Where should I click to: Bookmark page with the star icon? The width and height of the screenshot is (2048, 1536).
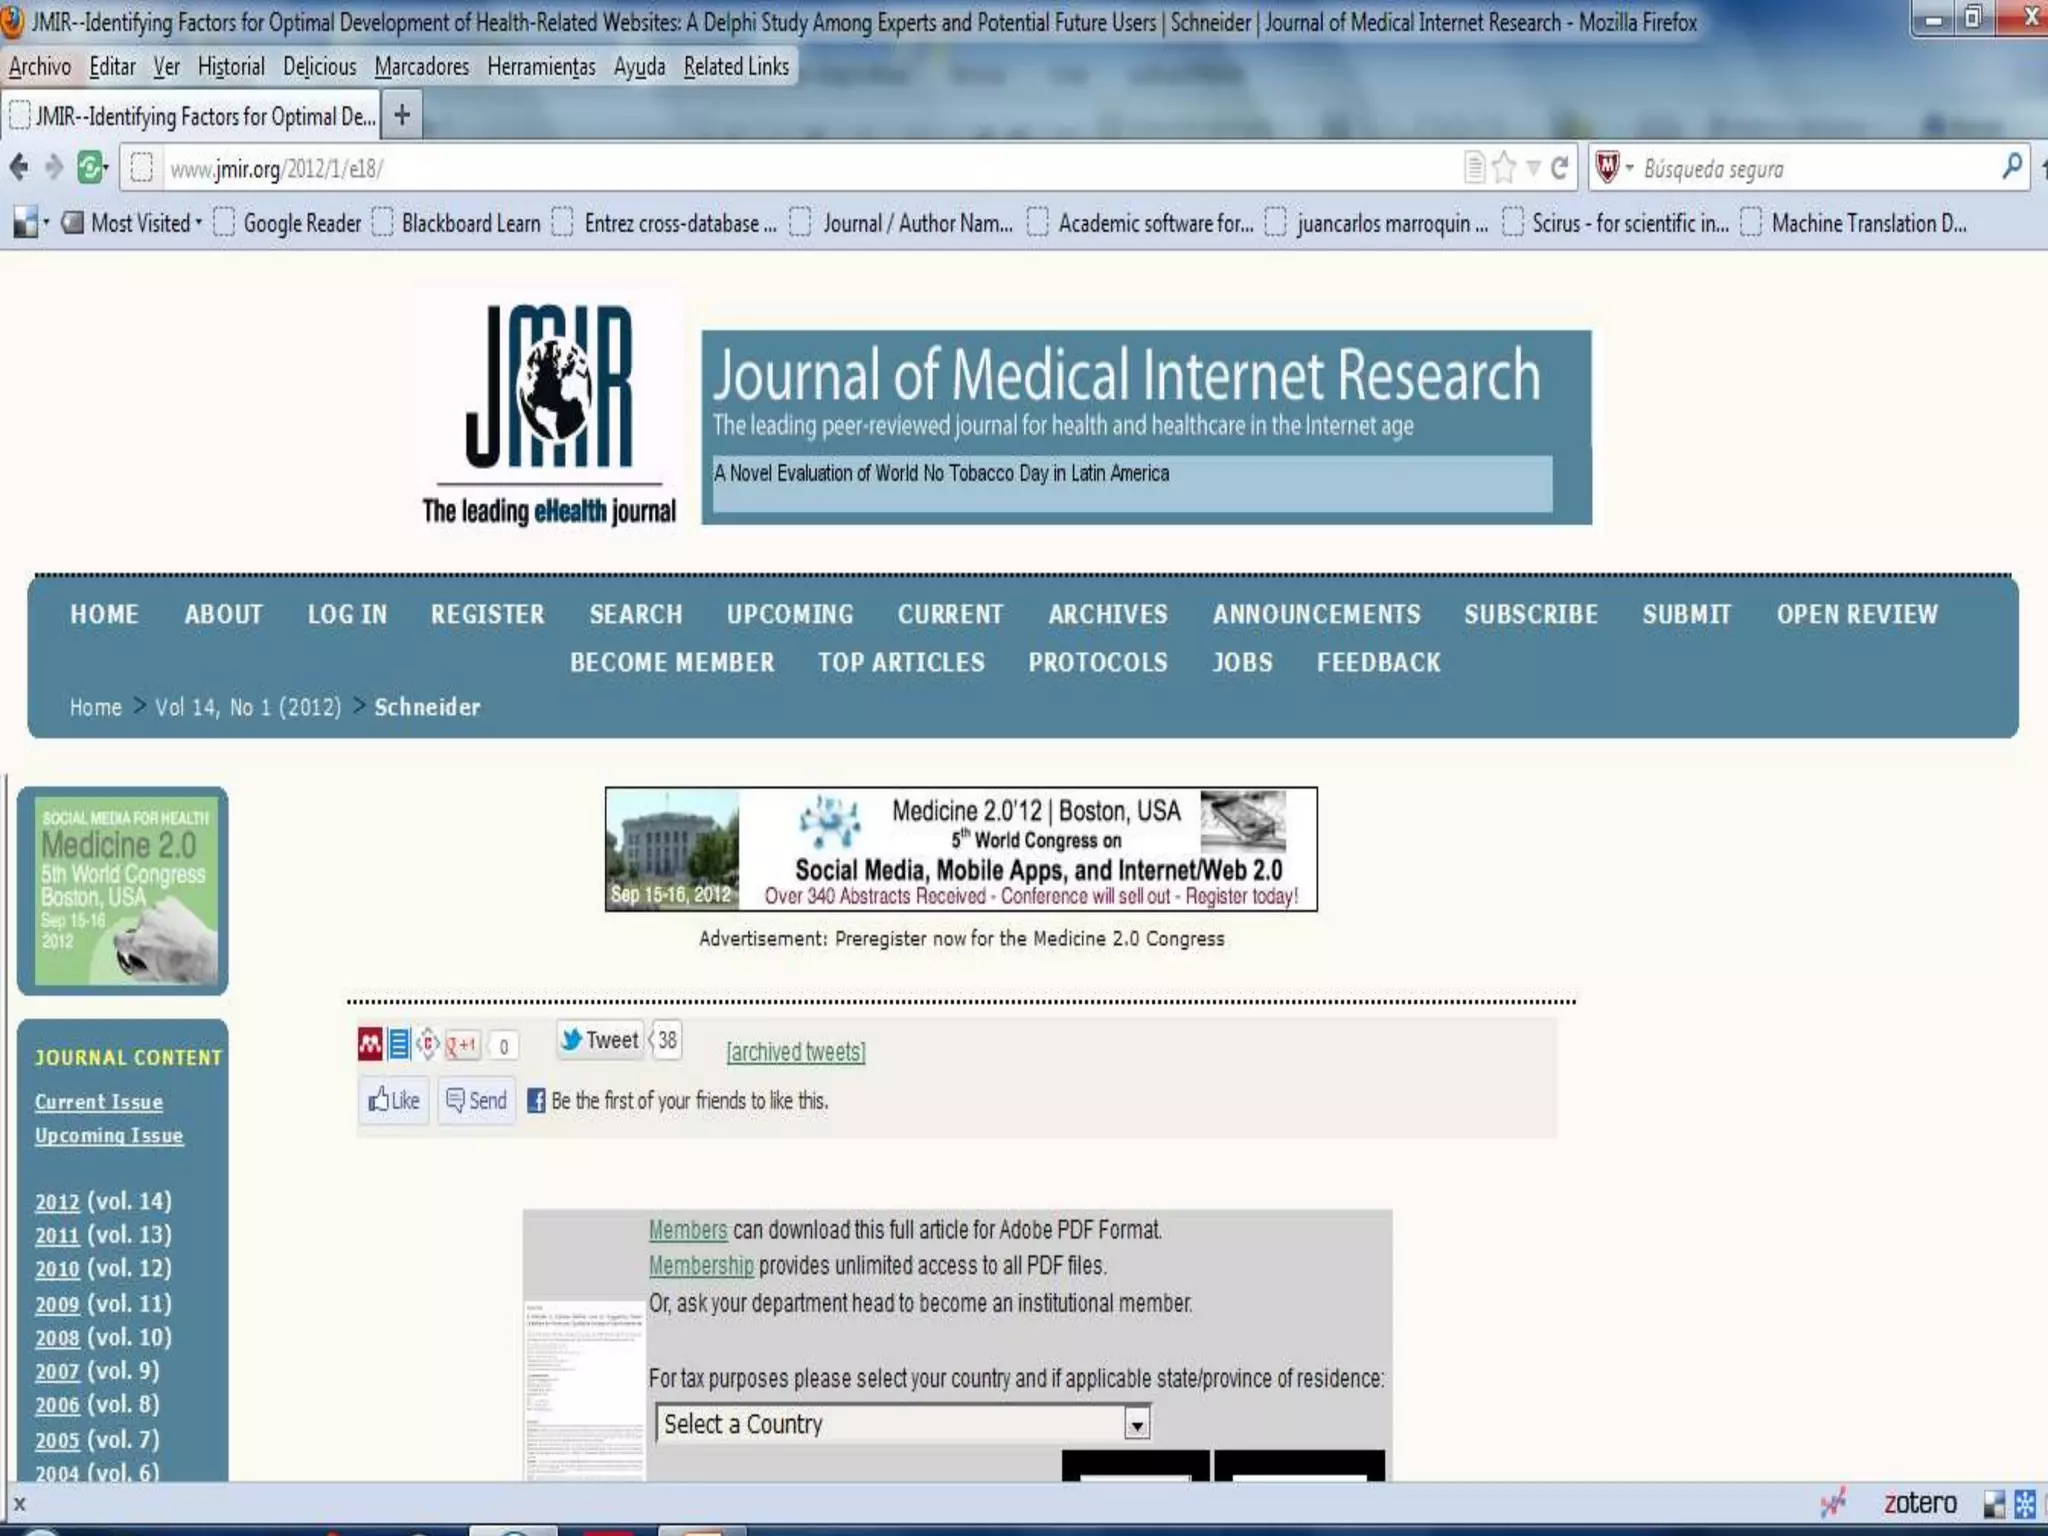point(1503,168)
